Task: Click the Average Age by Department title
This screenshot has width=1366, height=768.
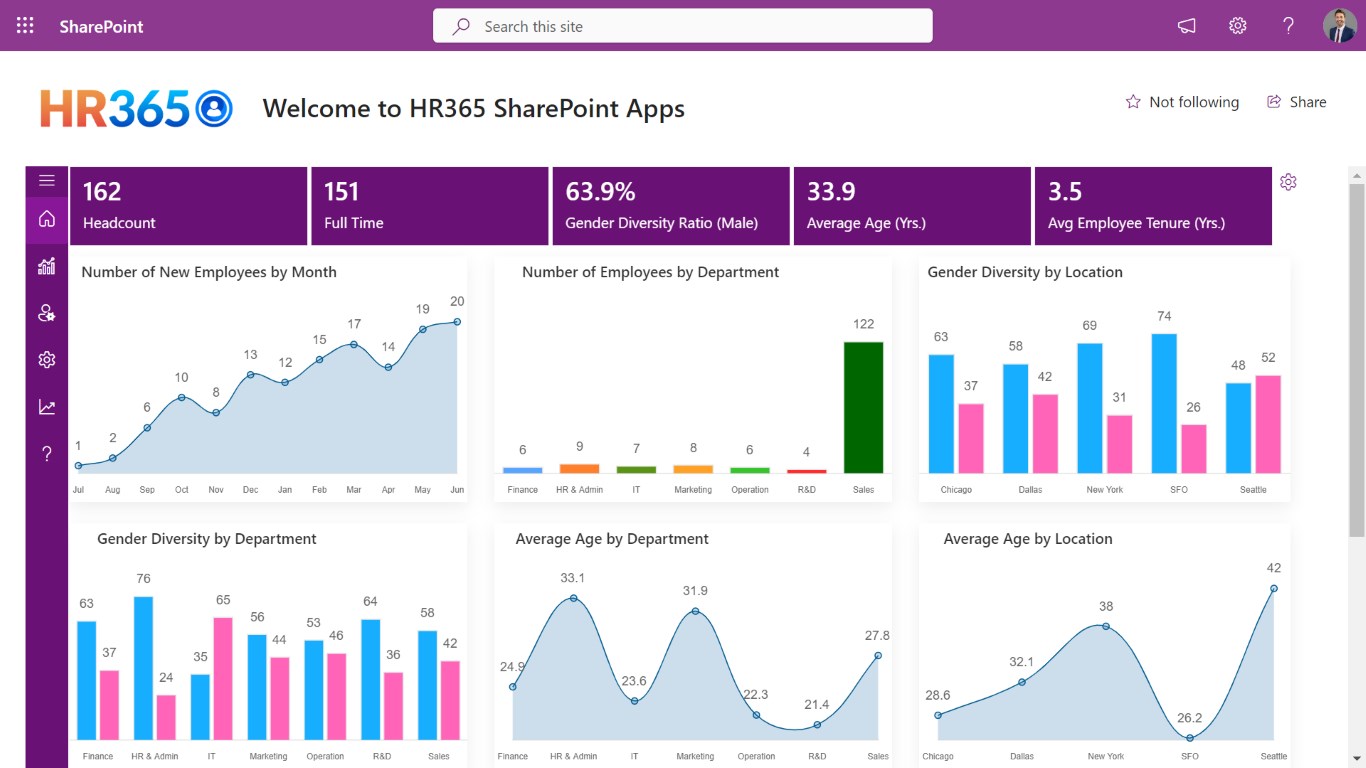Action: coord(612,539)
